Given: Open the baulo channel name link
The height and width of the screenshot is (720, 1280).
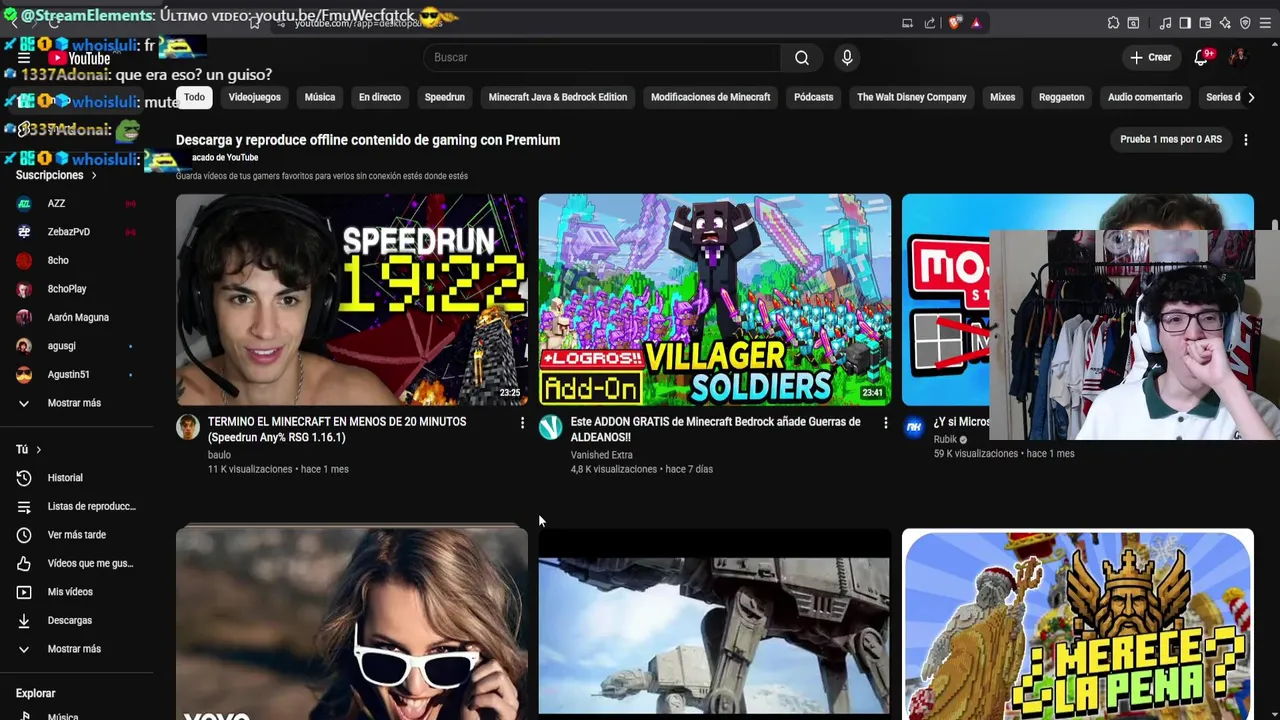Looking at the screenshot, I should (x=219, y=455).
